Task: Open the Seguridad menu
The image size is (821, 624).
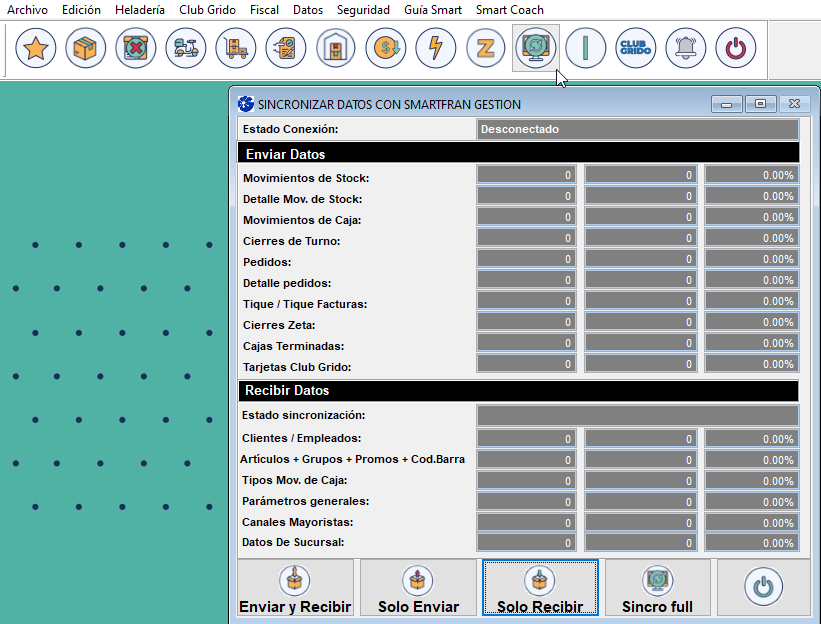Action: [363, 10]
